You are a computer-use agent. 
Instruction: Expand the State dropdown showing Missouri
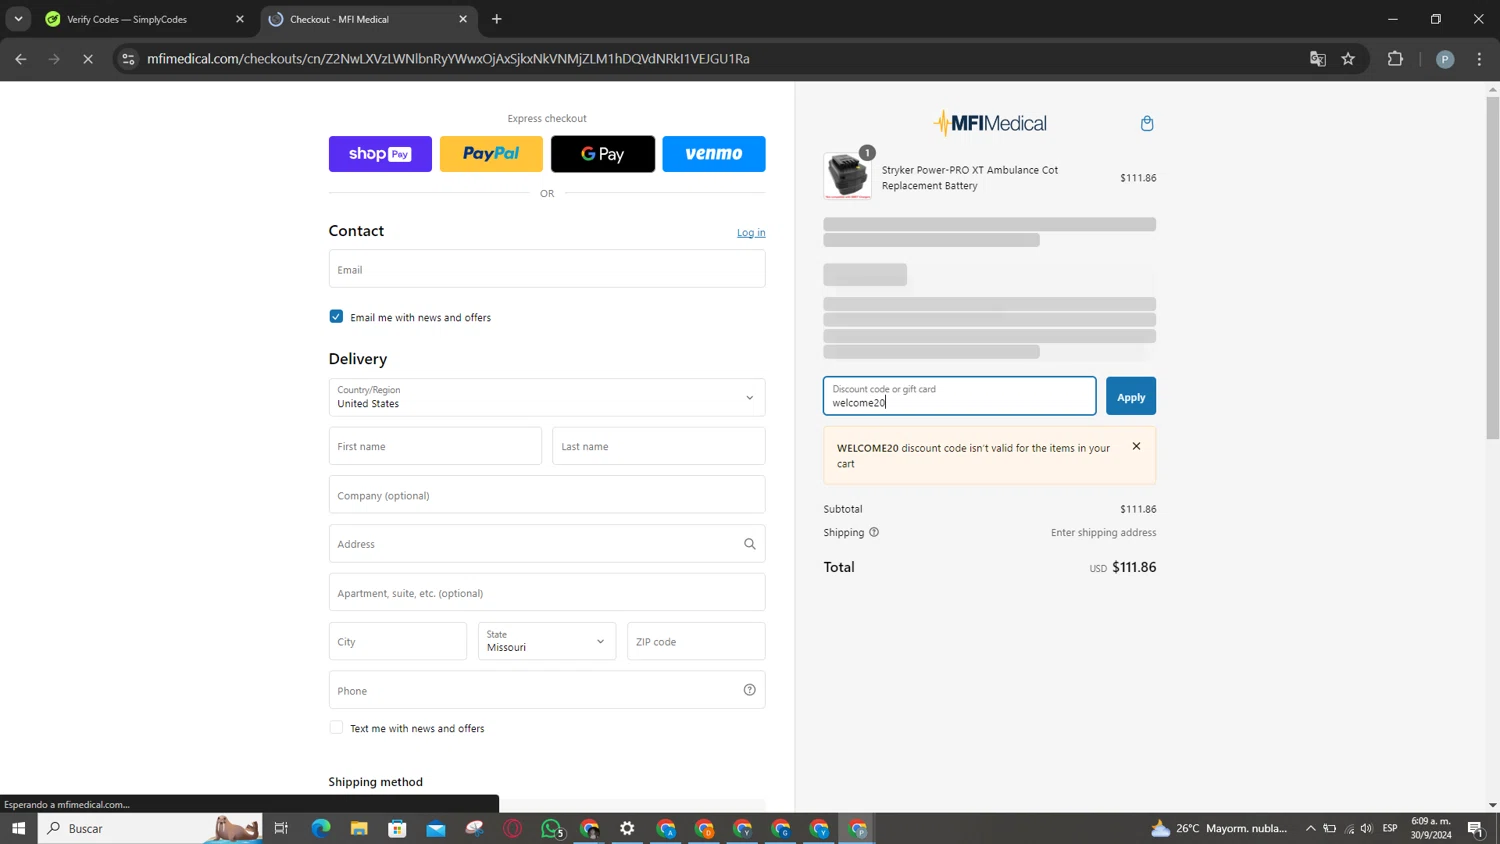546,642
